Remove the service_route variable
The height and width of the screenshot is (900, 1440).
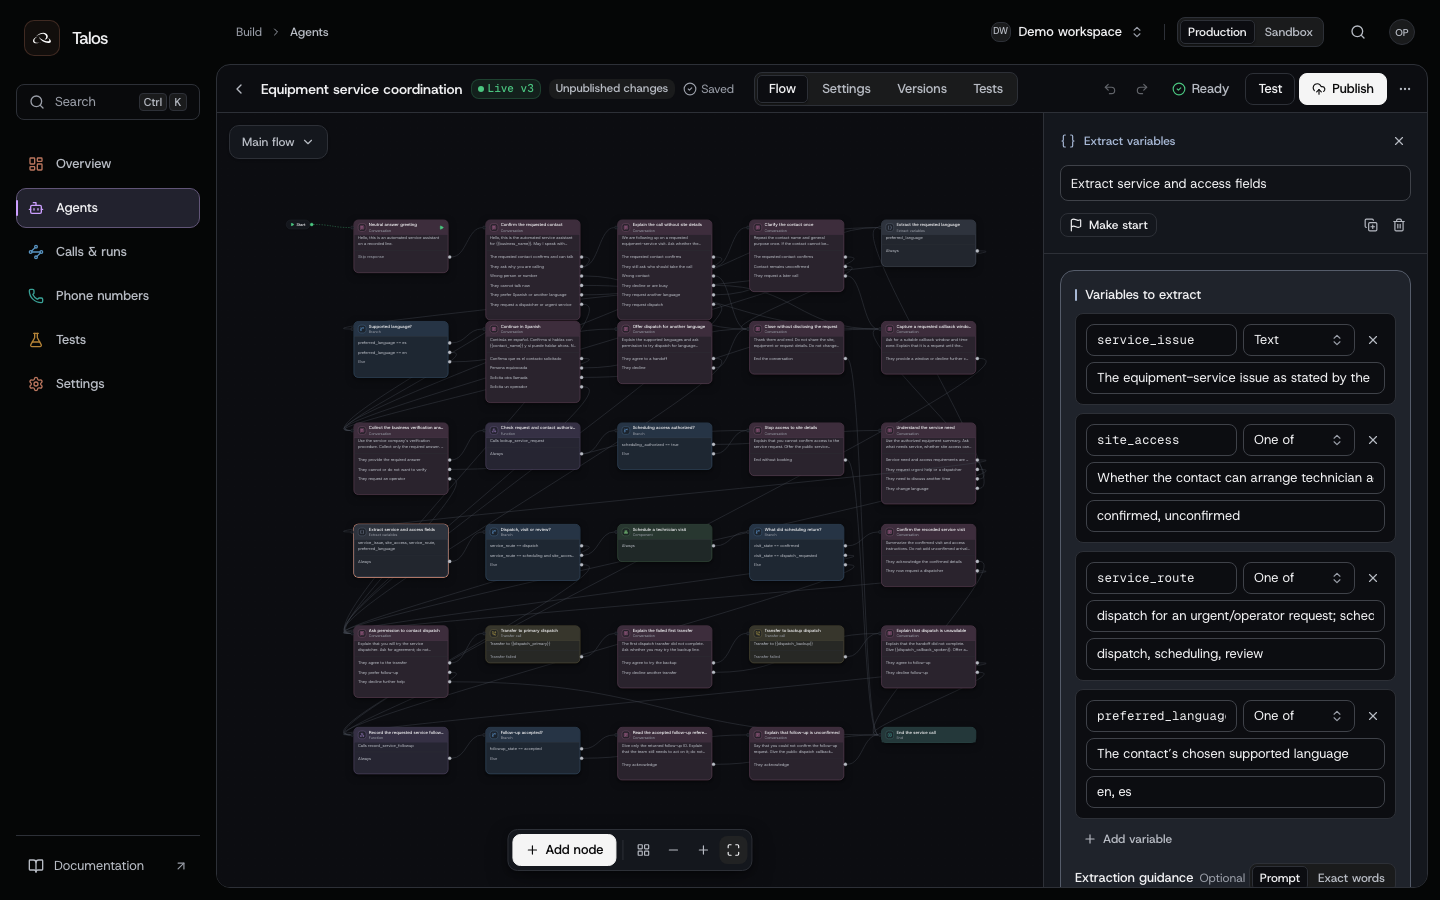pyautogui.click(x=1373, y=578)
